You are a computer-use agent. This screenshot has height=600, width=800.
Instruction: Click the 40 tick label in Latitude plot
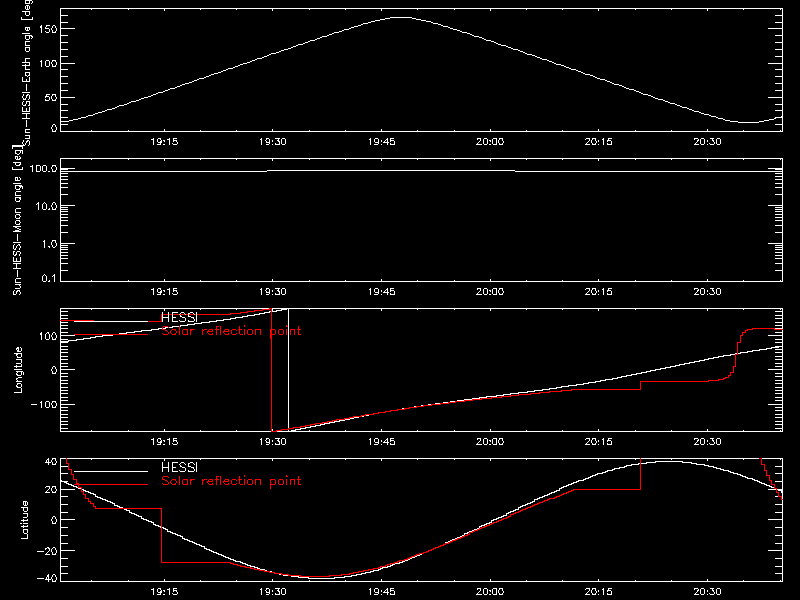tap(51, 462)
